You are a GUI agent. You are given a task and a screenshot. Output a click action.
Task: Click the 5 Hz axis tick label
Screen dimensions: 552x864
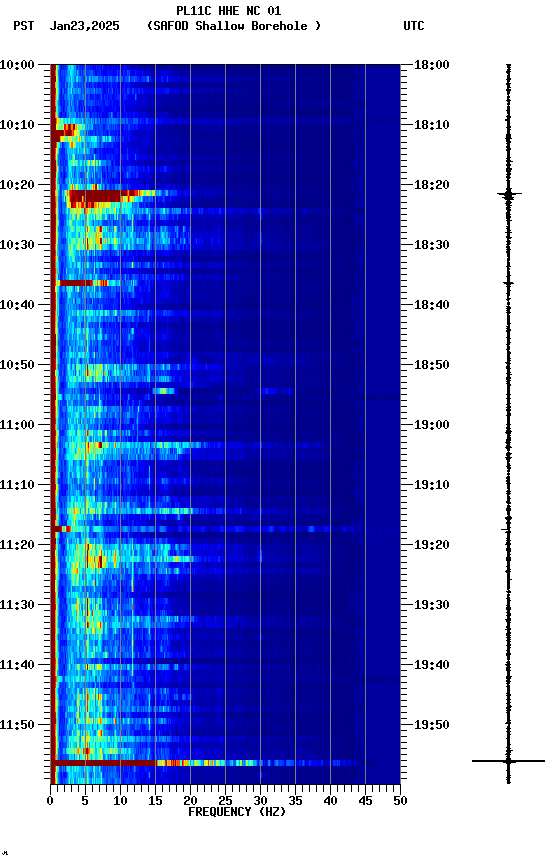point(85,801)
